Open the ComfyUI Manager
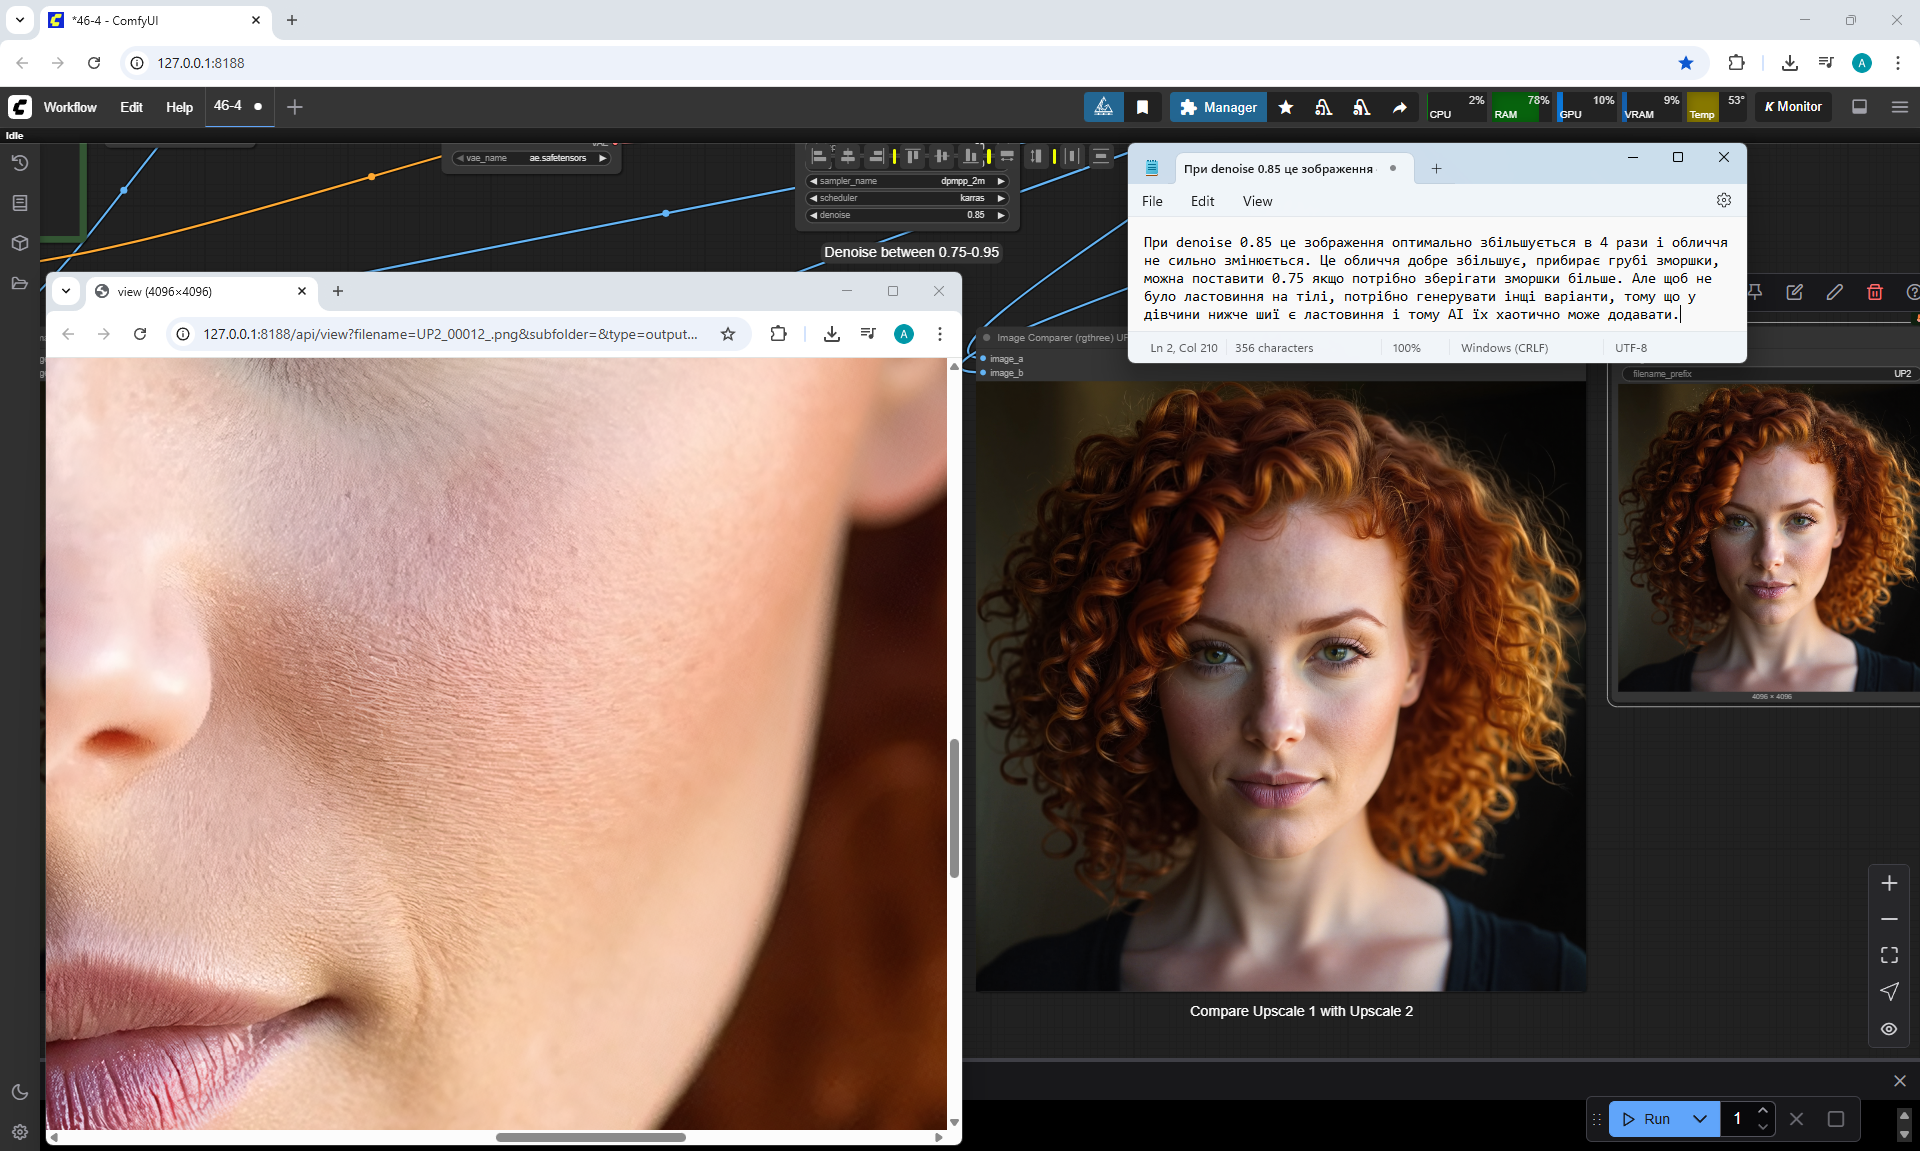 1218,107
